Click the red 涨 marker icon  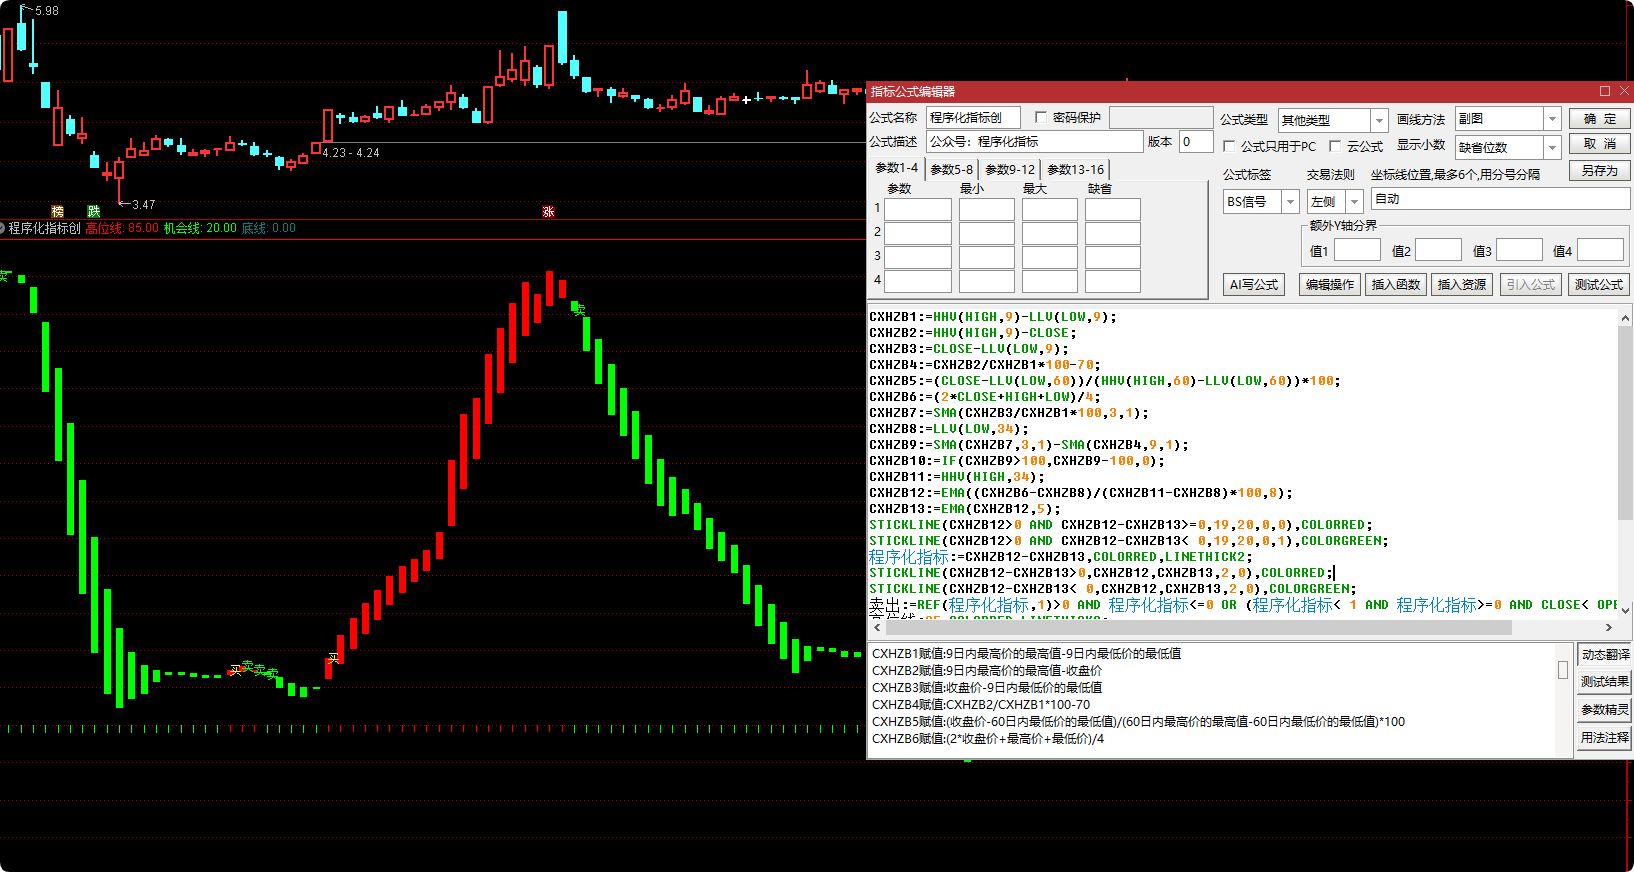pos(548,211)
